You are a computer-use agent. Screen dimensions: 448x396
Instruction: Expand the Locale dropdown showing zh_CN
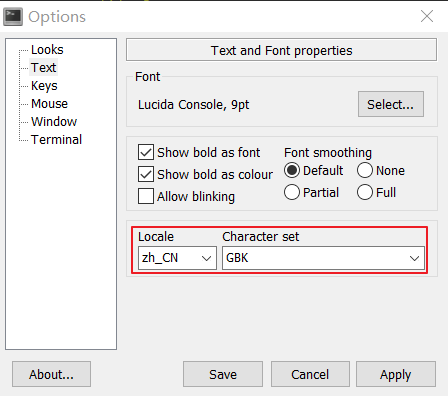click(x=177, y=258)
